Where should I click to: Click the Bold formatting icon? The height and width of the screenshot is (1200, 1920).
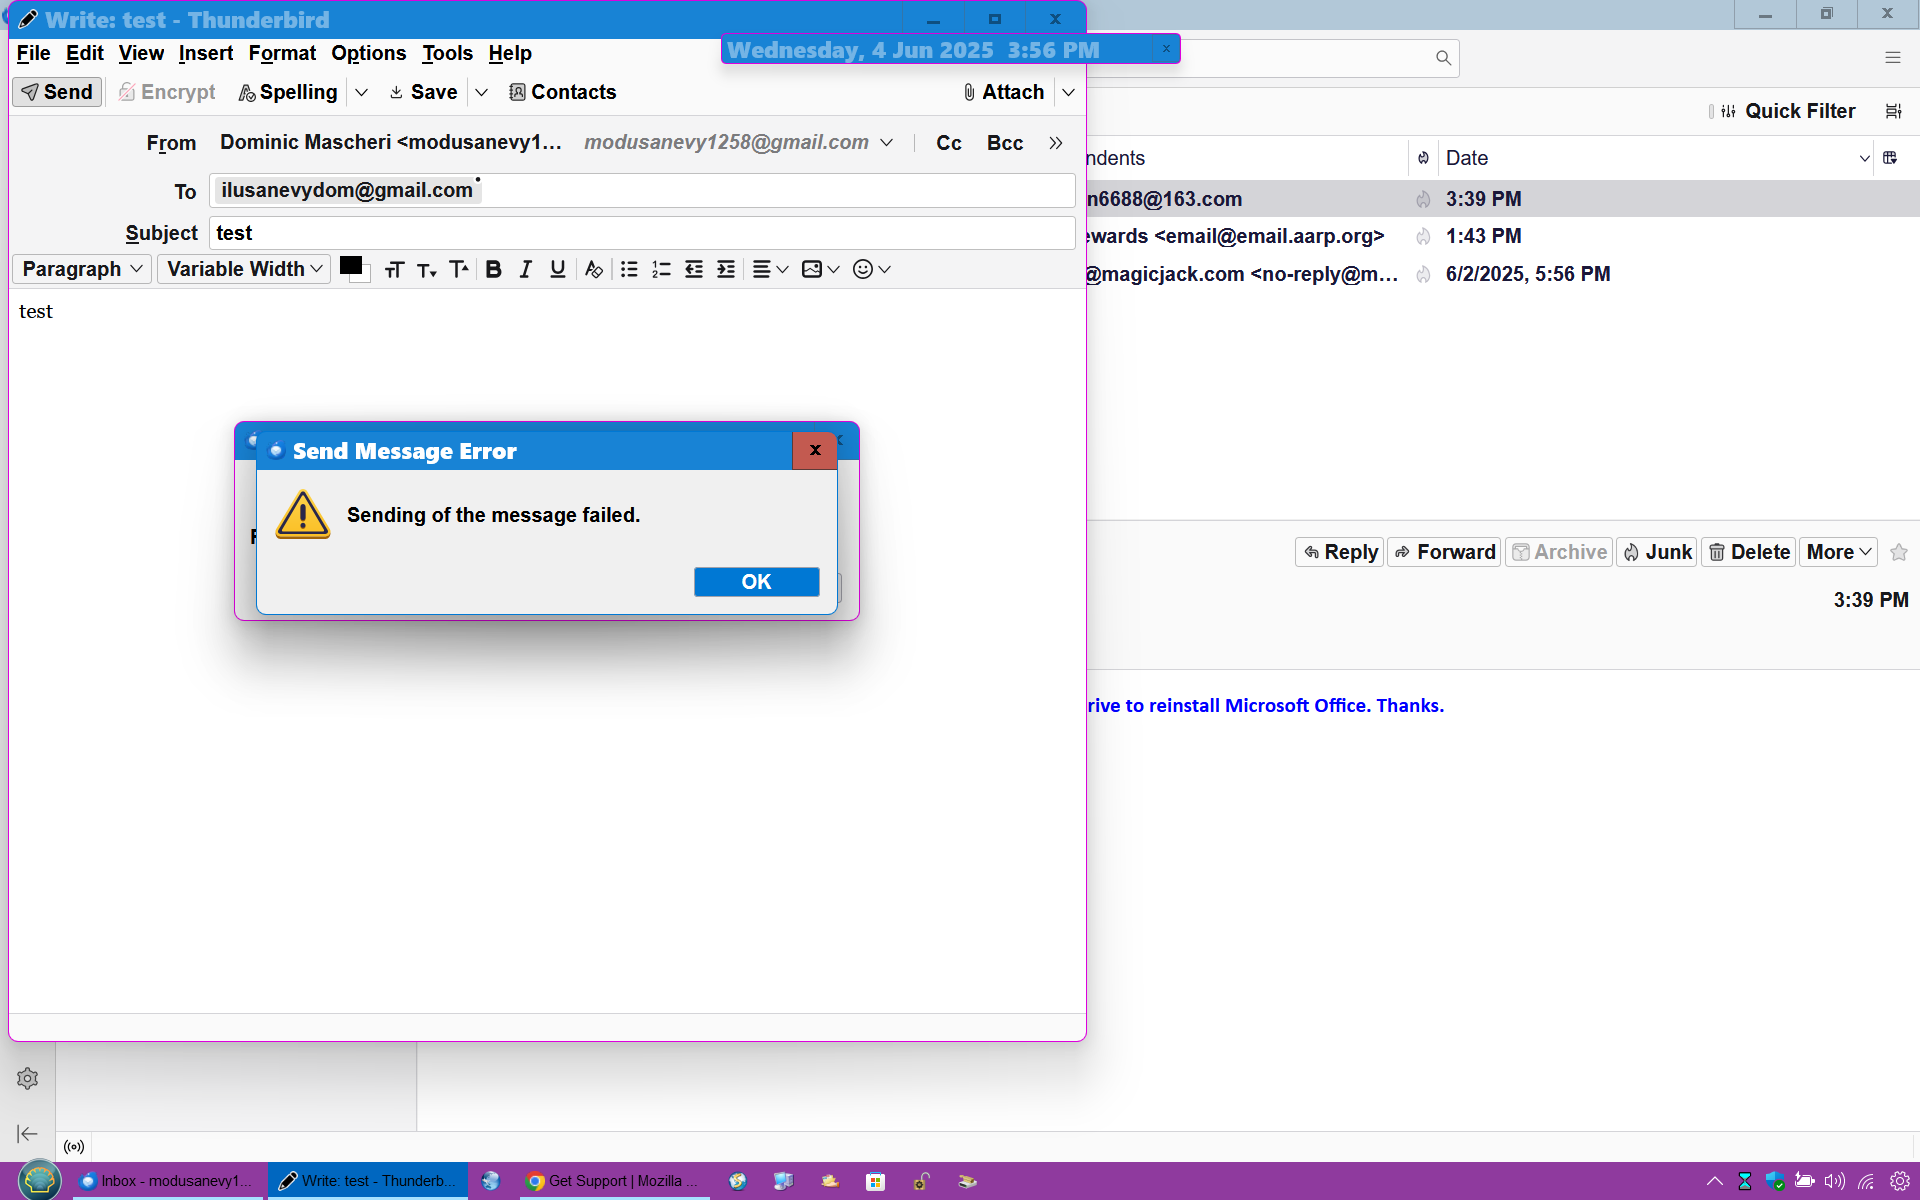tap(493, 269)
